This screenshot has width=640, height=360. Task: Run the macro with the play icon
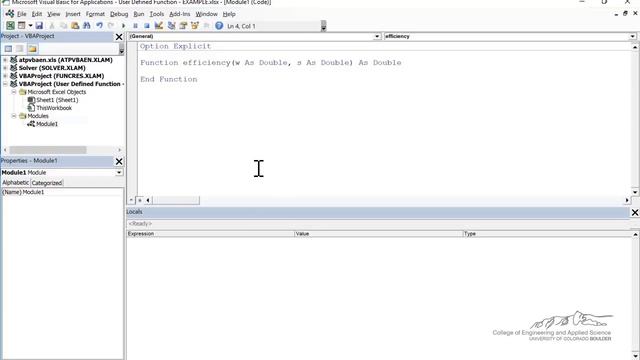tap(123, 26)
